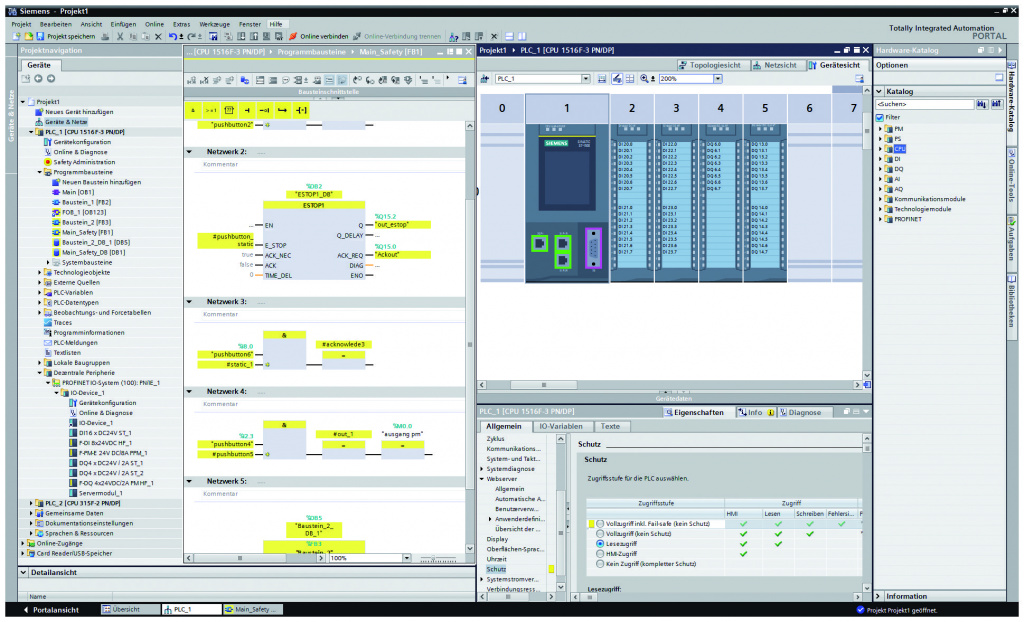
Task: Click the Suchen search field in Katalog
Action: [x=924, y=104]
